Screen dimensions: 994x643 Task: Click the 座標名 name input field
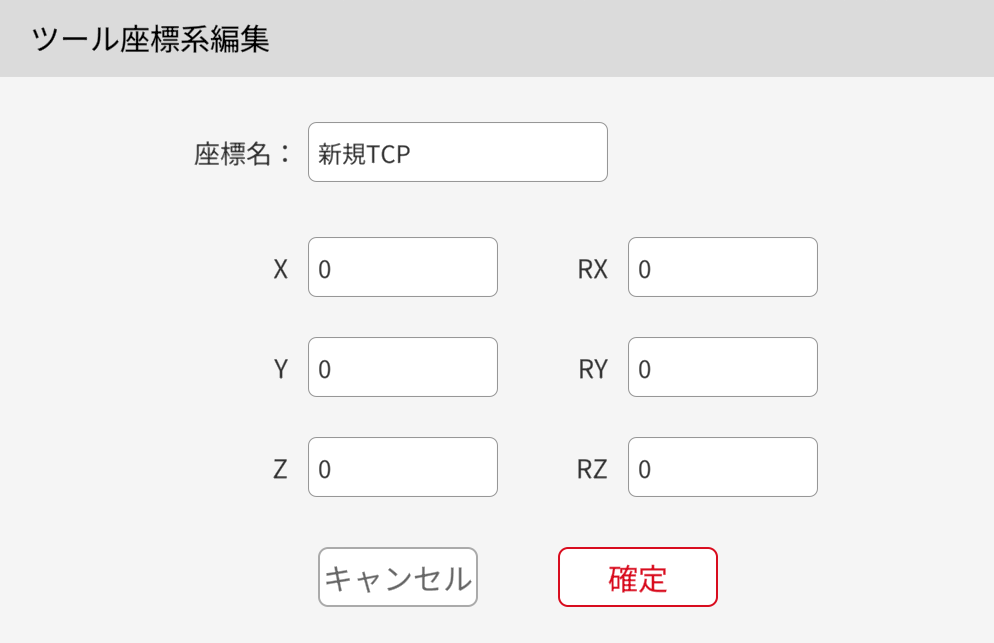[457, 152]
